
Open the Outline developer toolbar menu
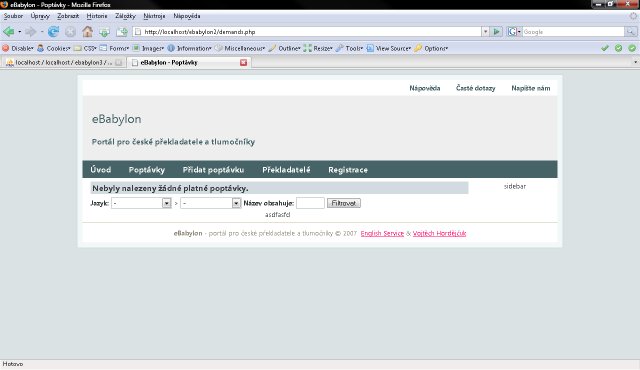tap(284, 48)
